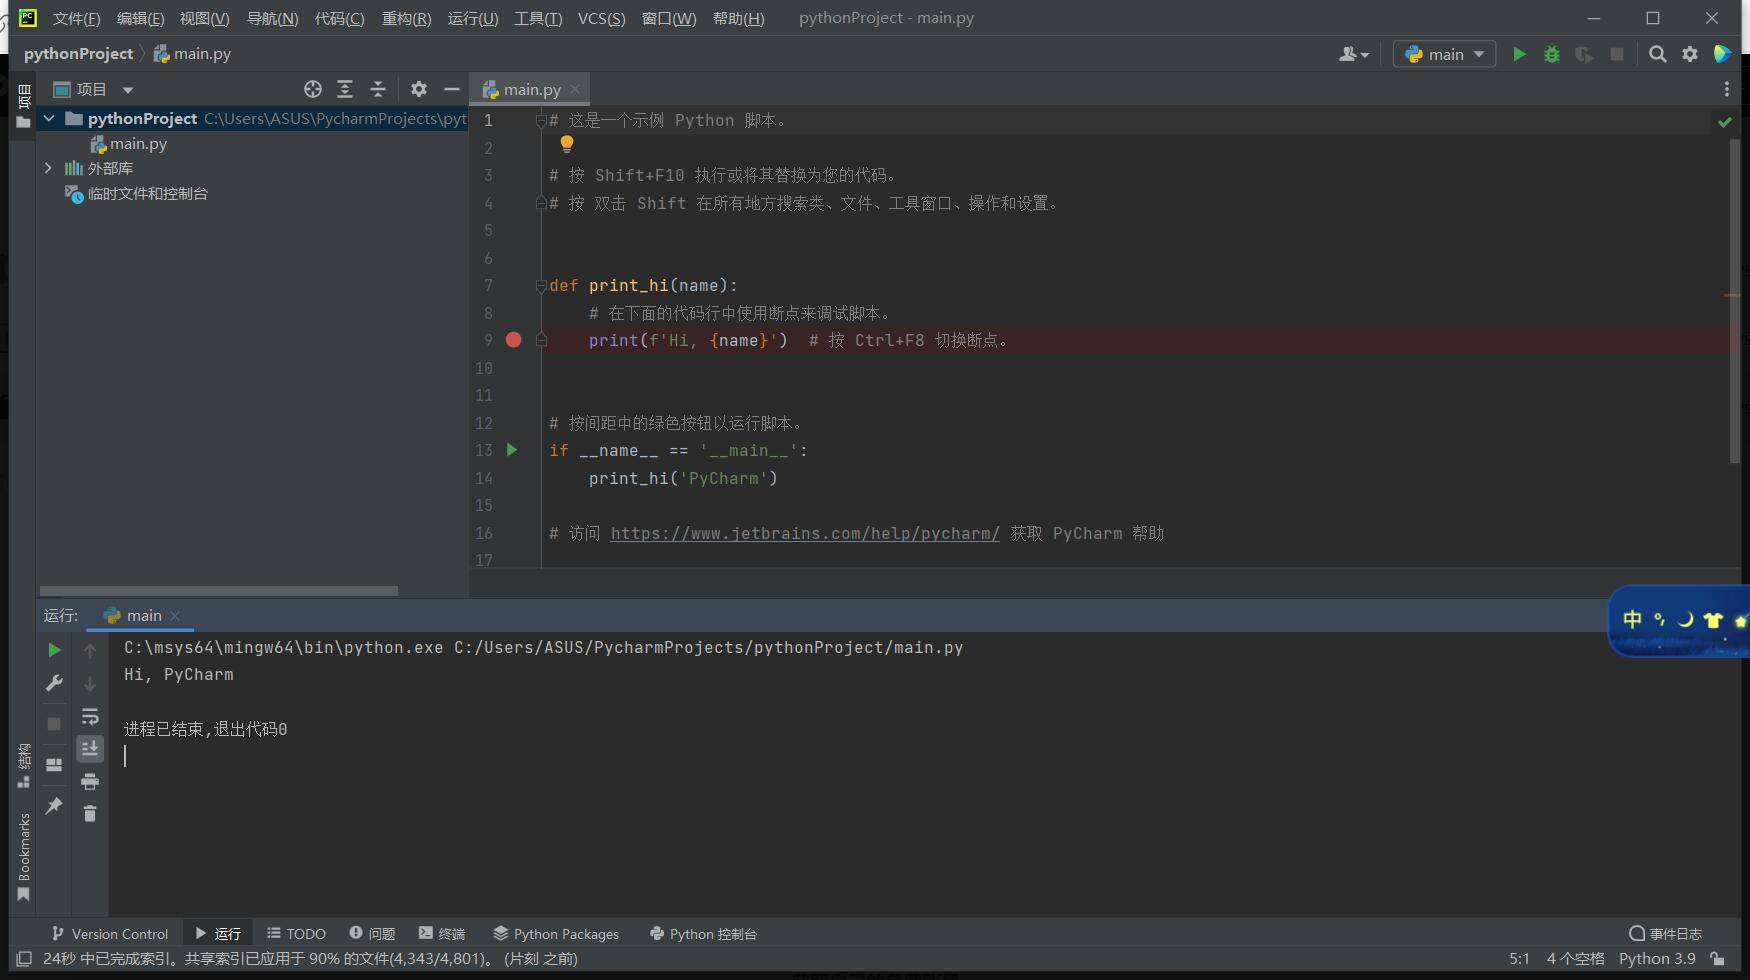Clear console with trash icon
The width and height of the screenshot is (1750, 980).
pos(90,814)
